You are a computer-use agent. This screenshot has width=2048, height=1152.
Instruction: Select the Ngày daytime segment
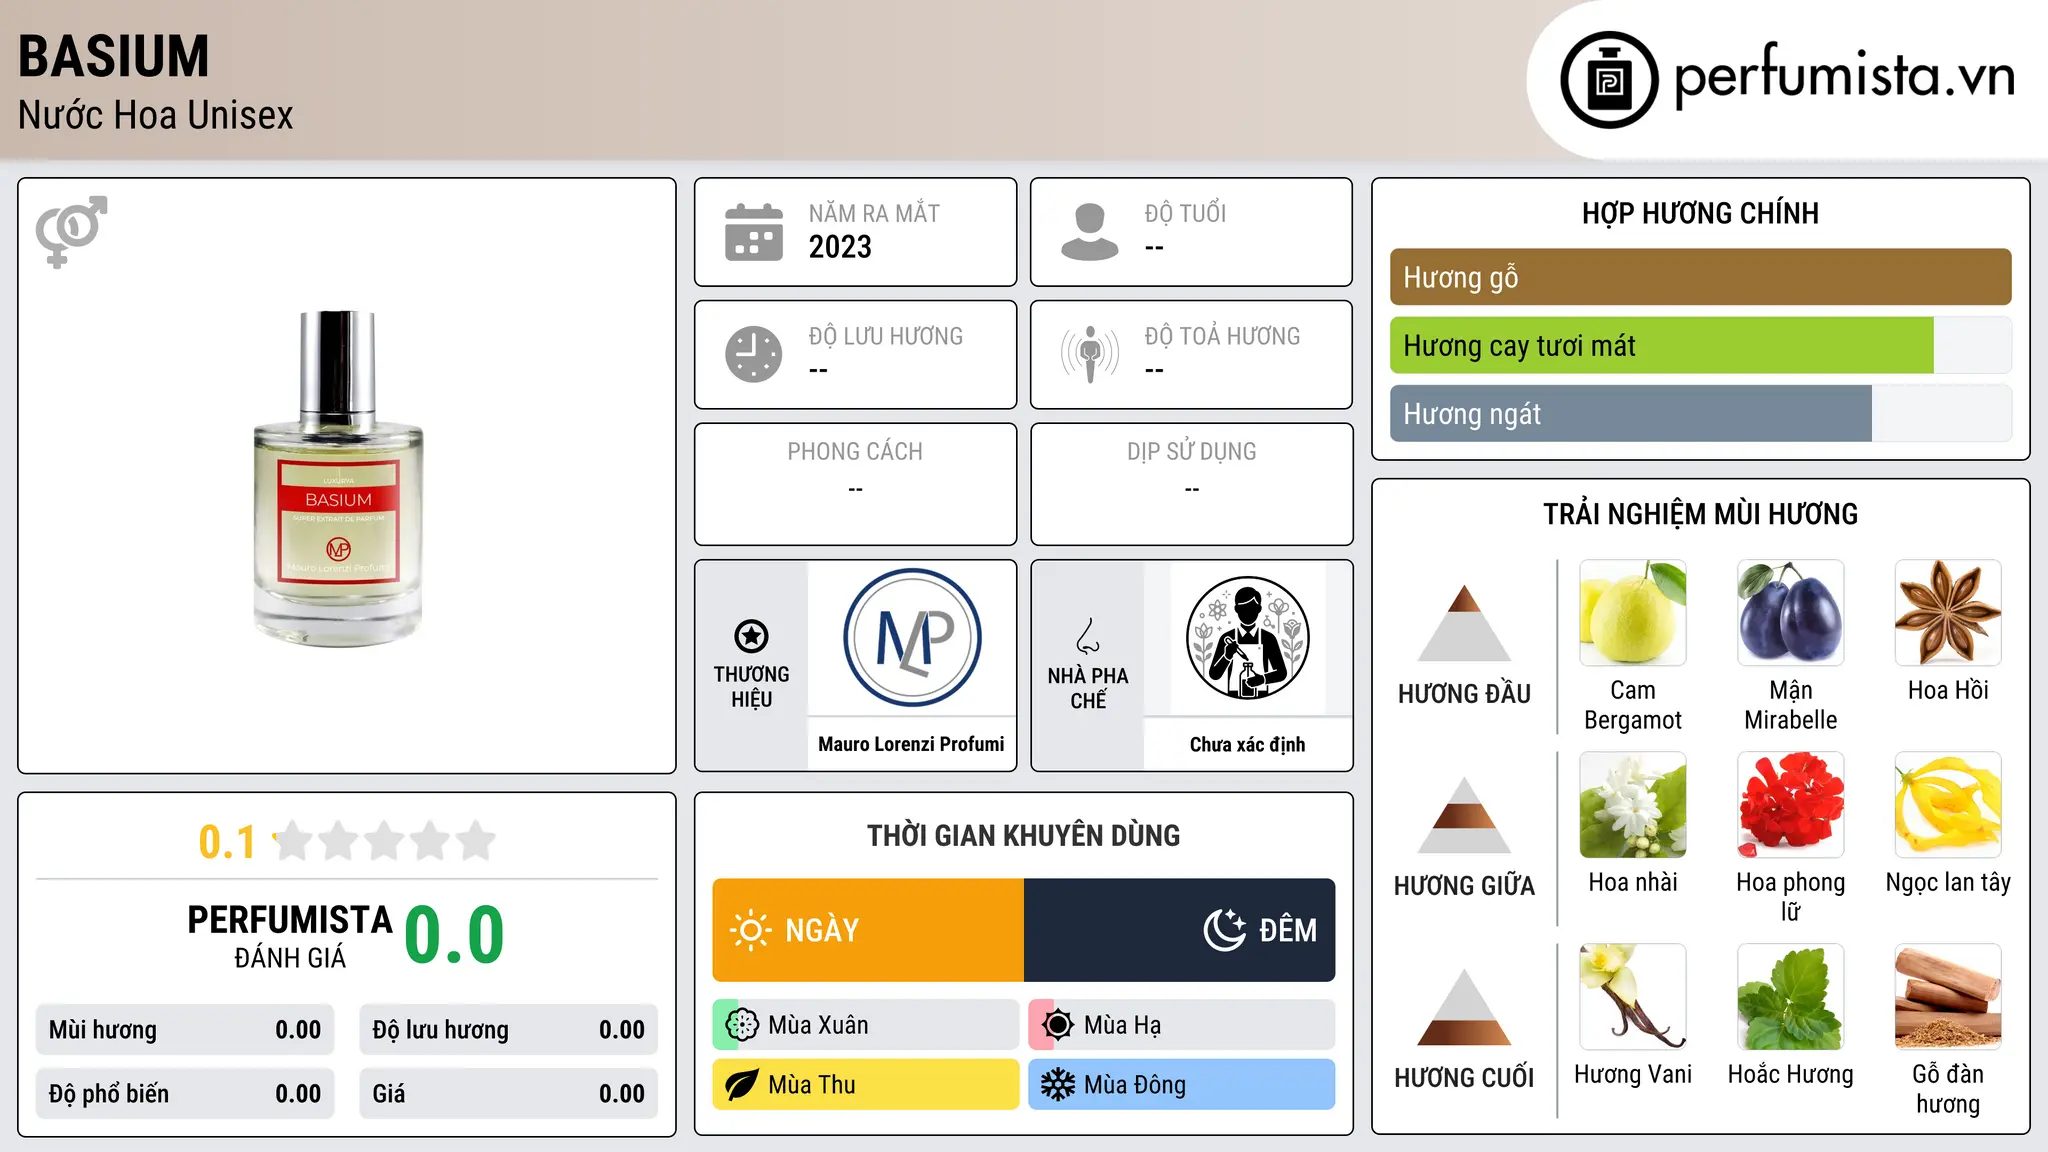pos(868,930)
